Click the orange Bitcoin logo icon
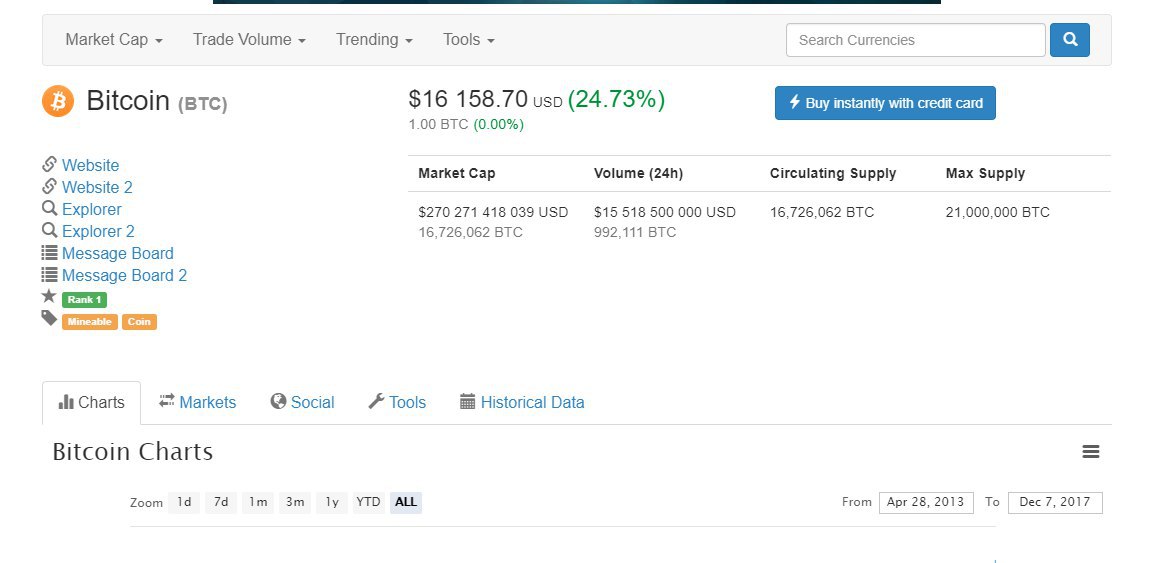This screenshot has height=563, width=1155. click(58, 101)
